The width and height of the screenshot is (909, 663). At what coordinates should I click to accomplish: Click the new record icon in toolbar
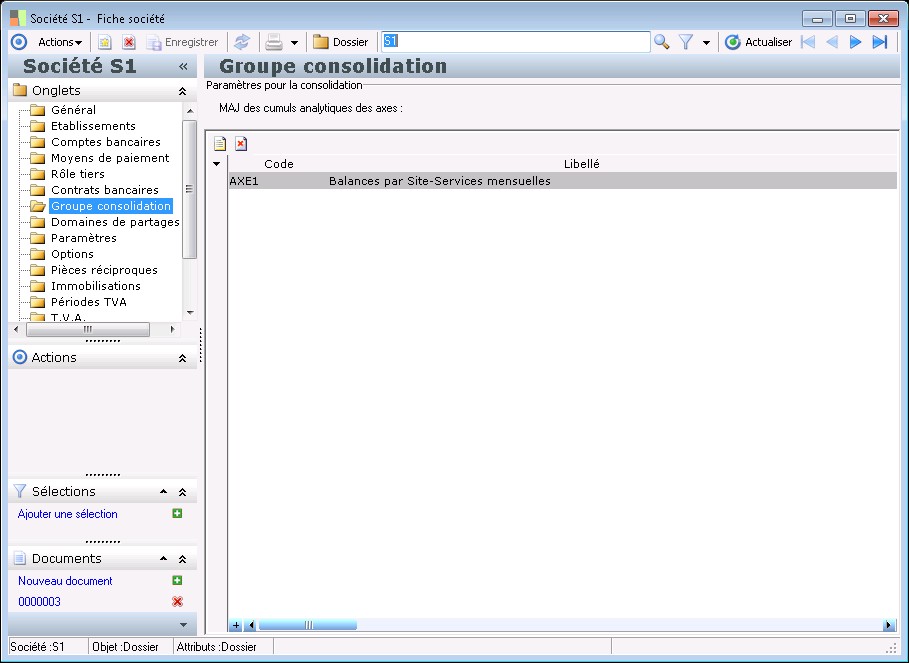104,42
